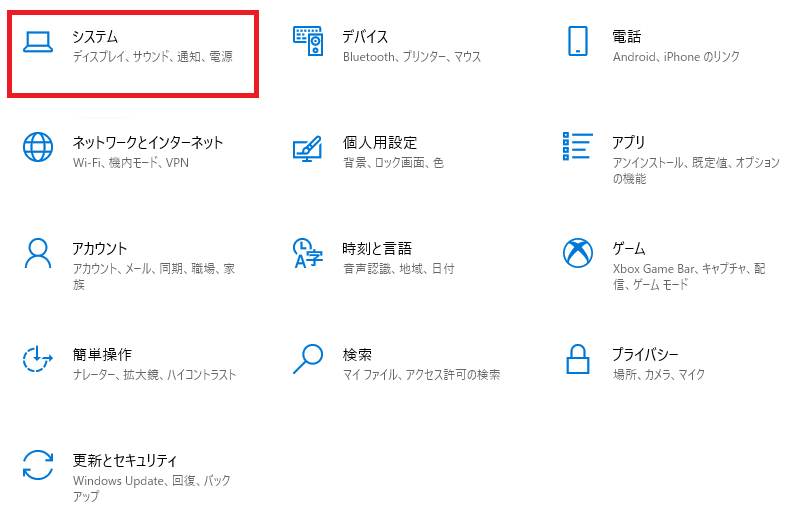Viewport: 804px width, 532px height.
Task: Click the laptop icon for システム
Action: coord(38,42)
